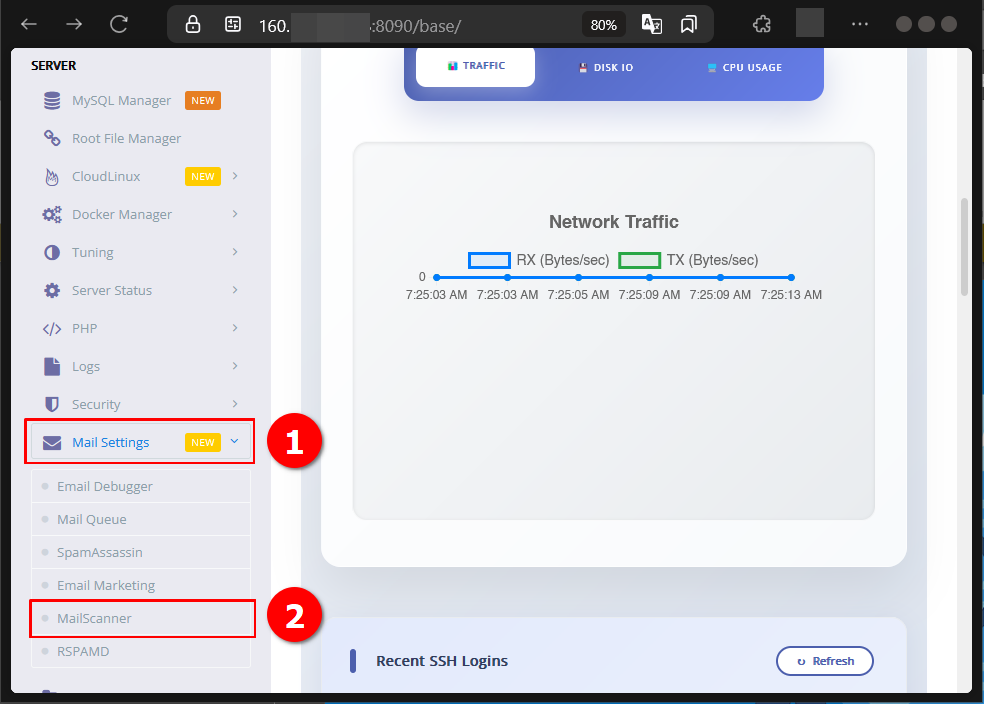Expand the CloudLinux submenu chevron
This screenshot has height=704, width=984.
(x=235, y=176)
